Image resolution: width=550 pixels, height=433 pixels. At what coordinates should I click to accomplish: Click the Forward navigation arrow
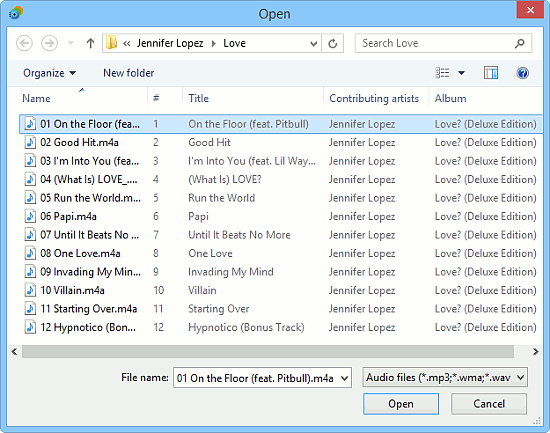click(49, 43)
